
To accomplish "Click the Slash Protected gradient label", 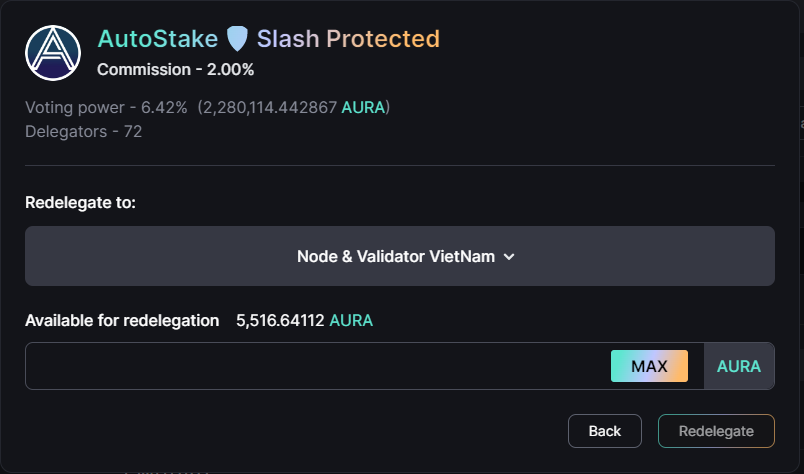I will click(348, 39).
